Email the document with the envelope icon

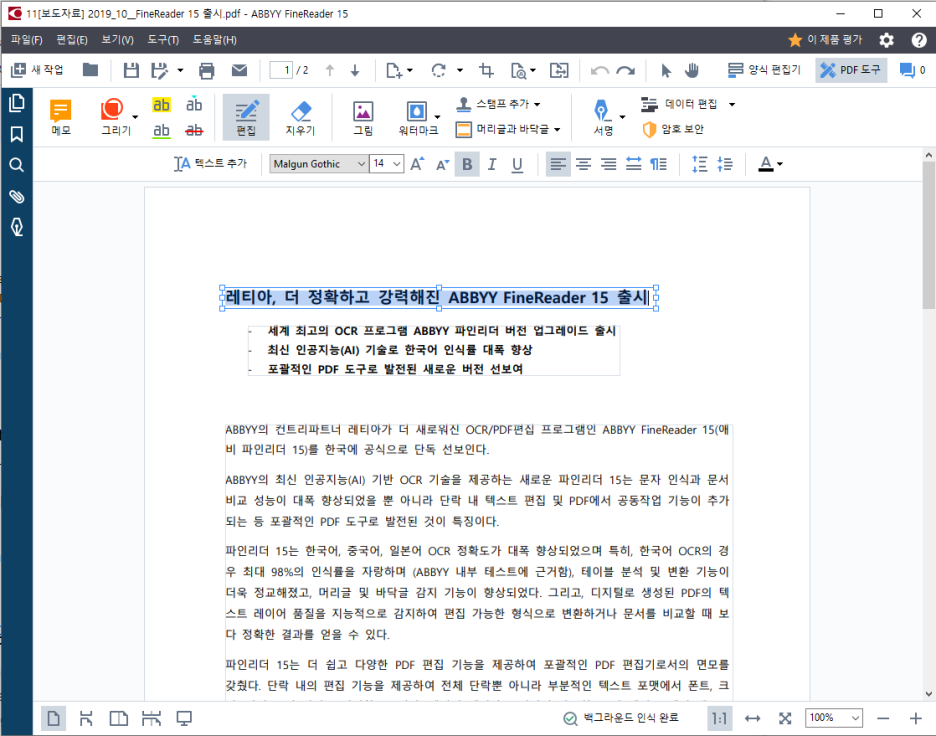pyautogui.click(x=239, y=70)
